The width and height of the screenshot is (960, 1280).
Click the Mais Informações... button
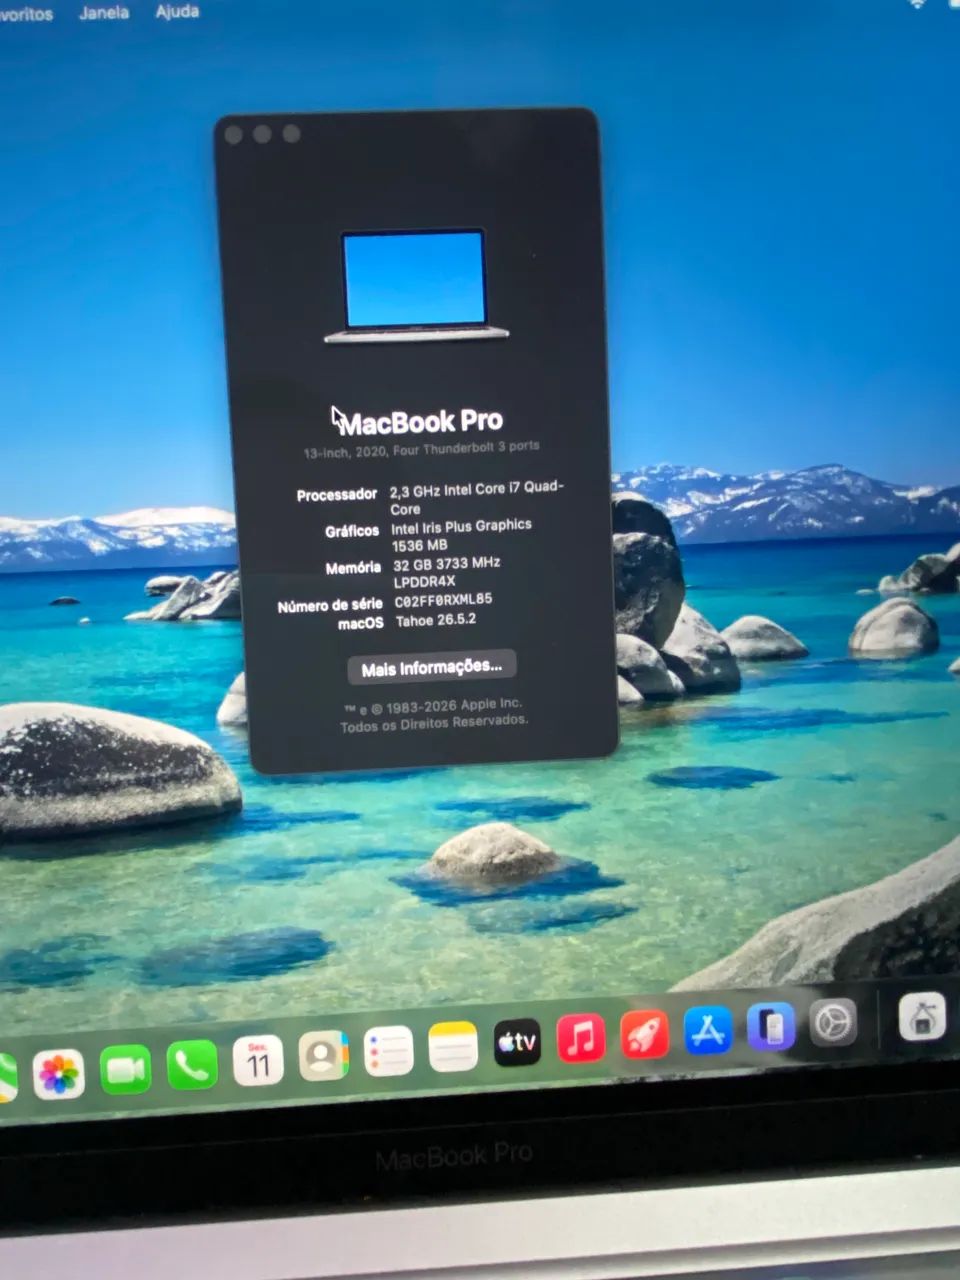point(432,667)
